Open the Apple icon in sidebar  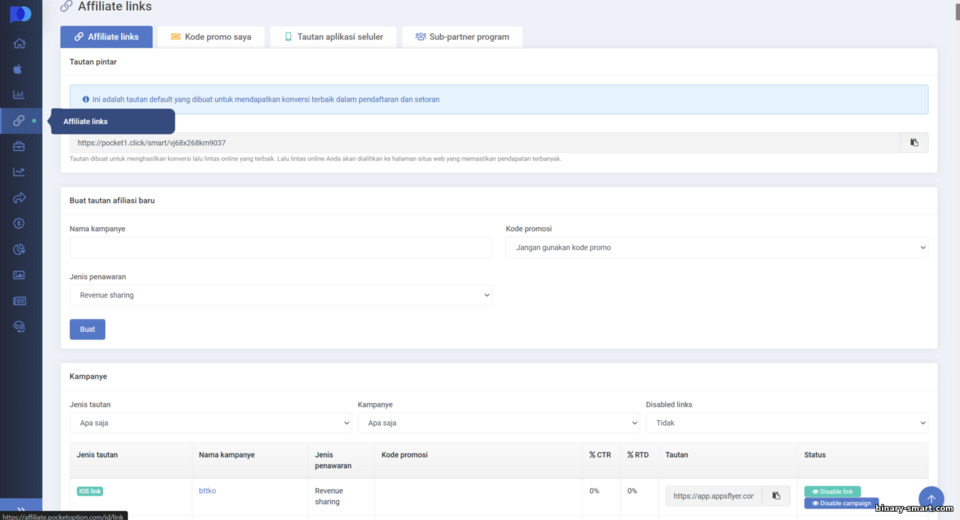point(18,69)
